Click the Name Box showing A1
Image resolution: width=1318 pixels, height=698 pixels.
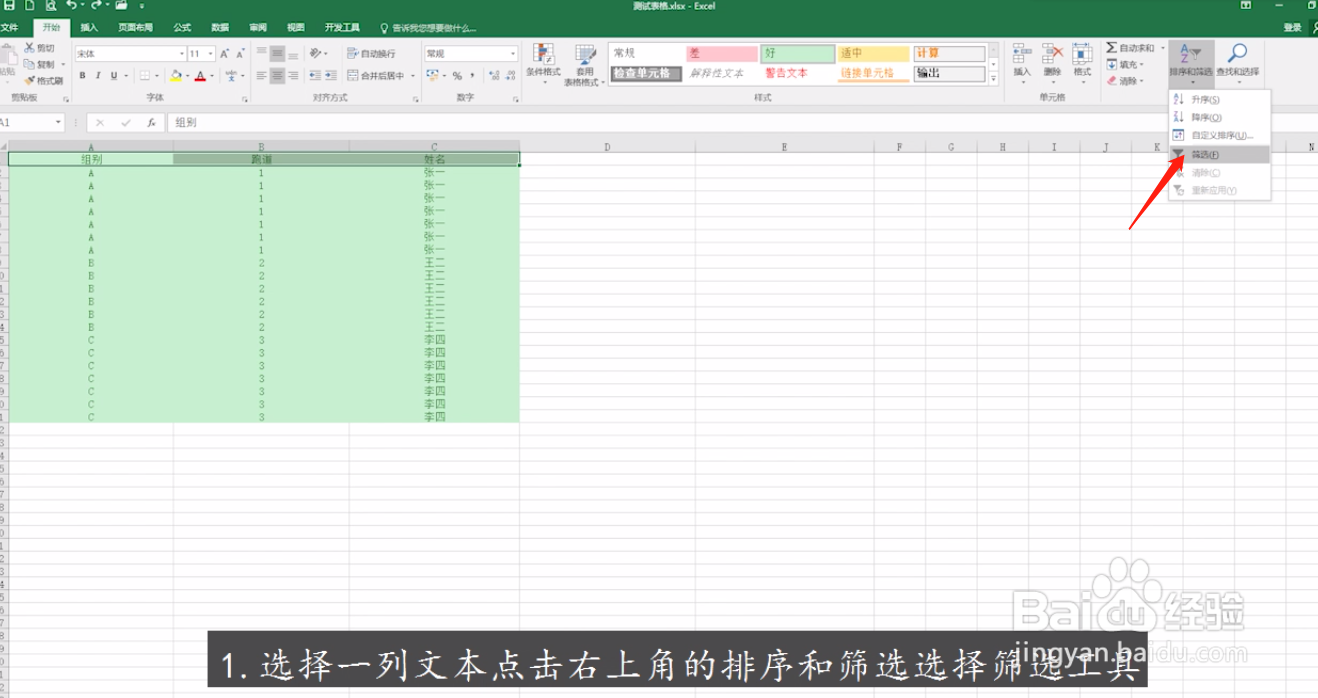[x=30, y=123]
